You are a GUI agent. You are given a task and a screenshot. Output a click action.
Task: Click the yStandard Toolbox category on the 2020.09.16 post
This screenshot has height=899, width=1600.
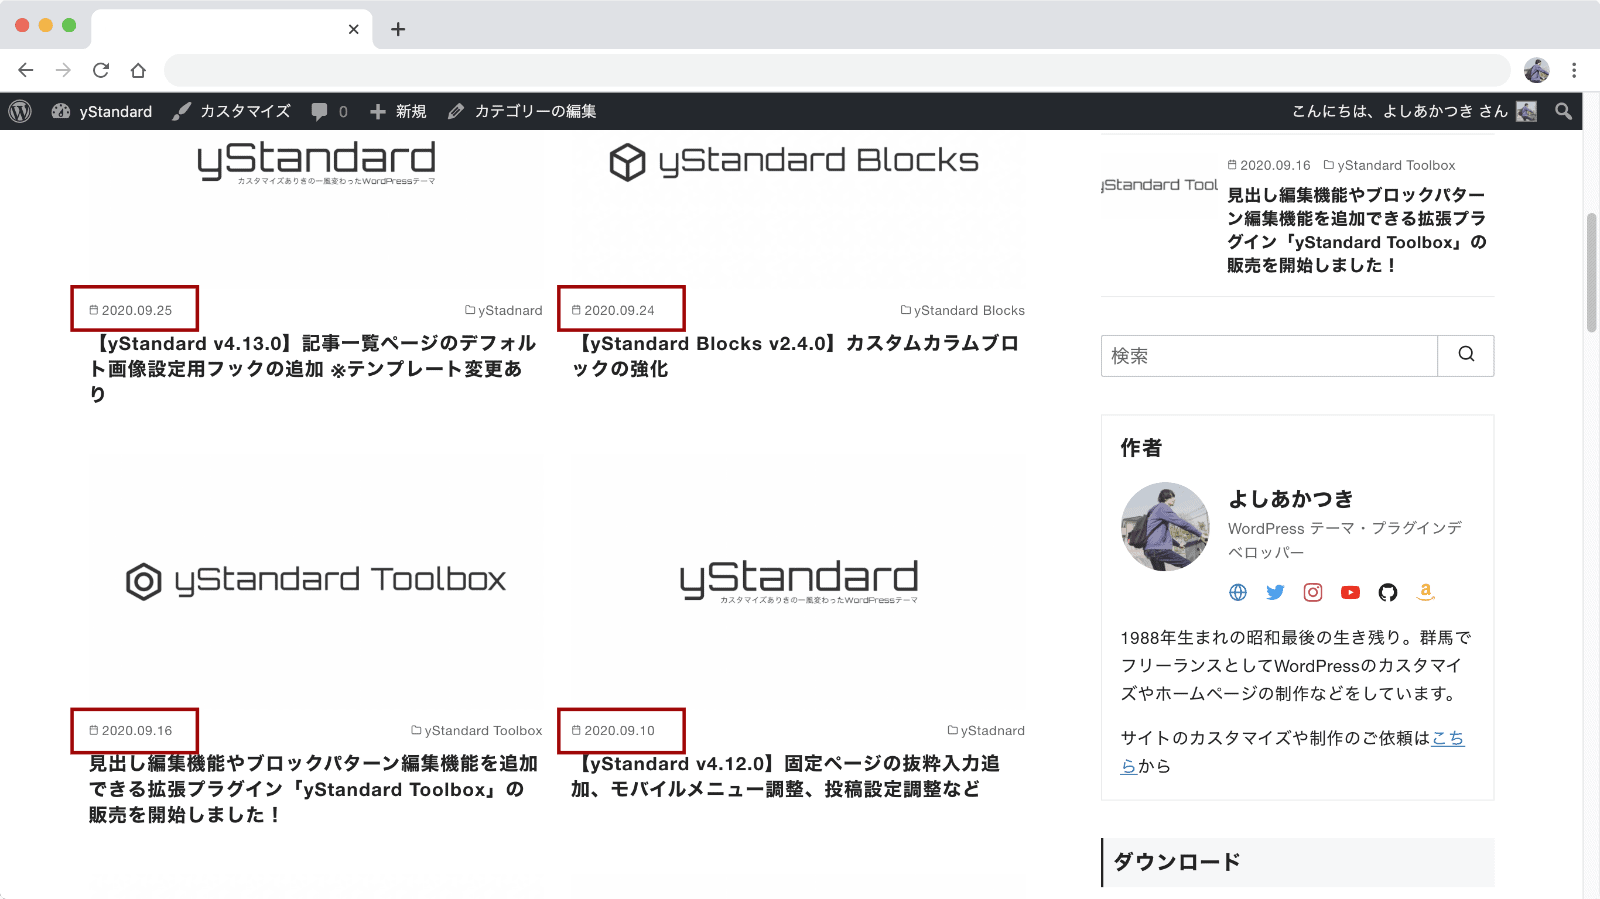(x=477, y=730)
